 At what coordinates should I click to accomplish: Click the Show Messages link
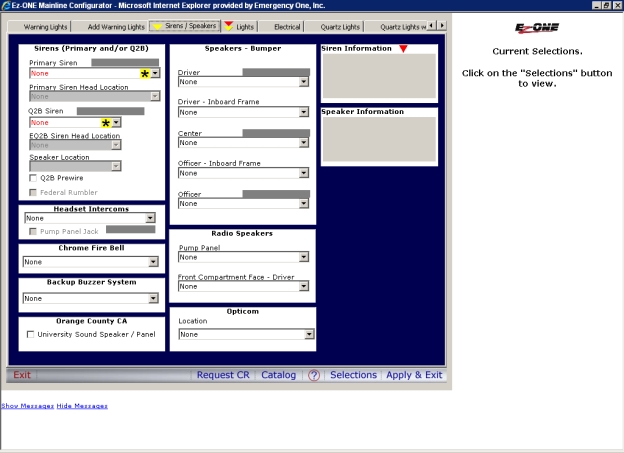click(27, 406)
